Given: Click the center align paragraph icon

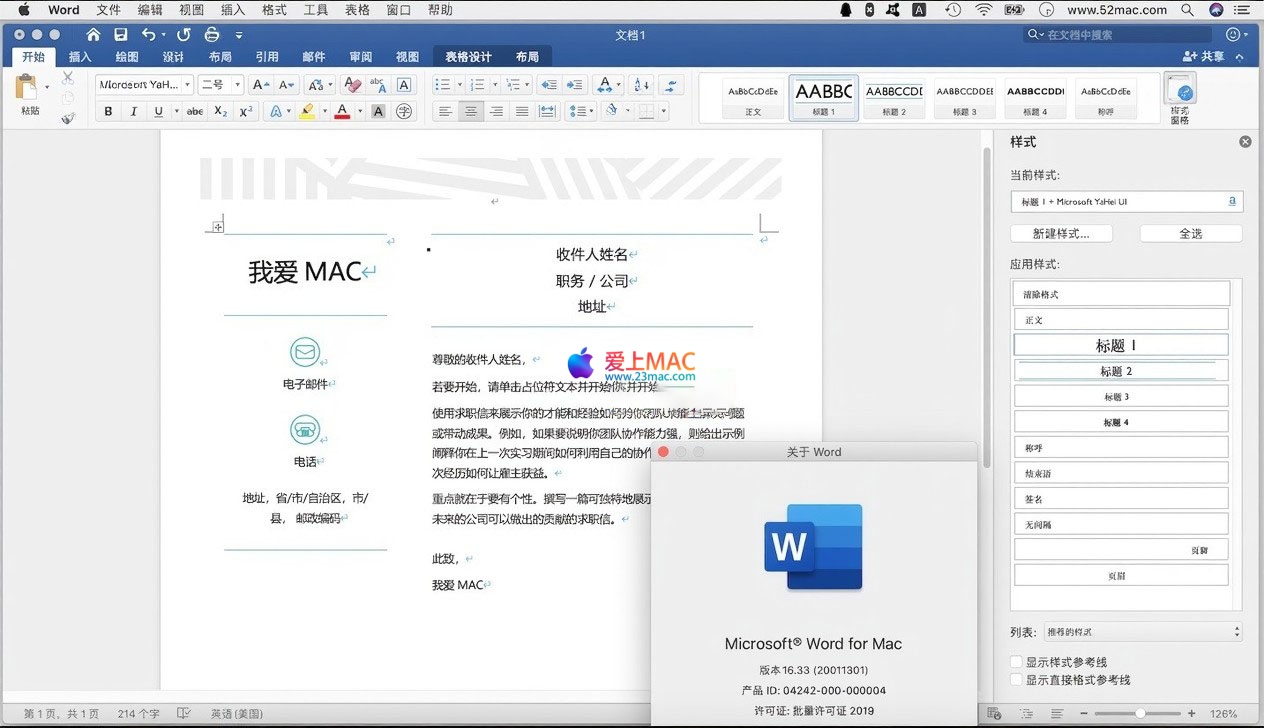Looking at the screenshot, I should click(x=471, y=112).
